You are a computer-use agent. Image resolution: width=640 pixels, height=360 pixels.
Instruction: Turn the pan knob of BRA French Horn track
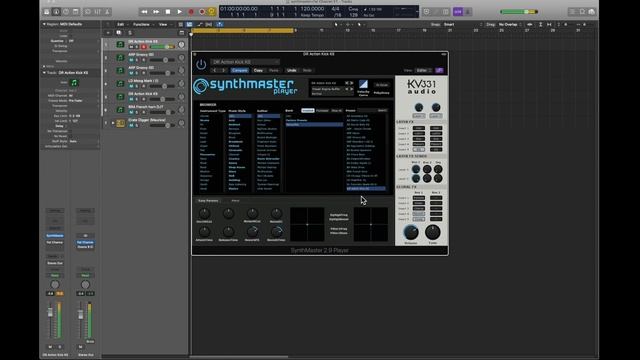[x=182, y=110]
